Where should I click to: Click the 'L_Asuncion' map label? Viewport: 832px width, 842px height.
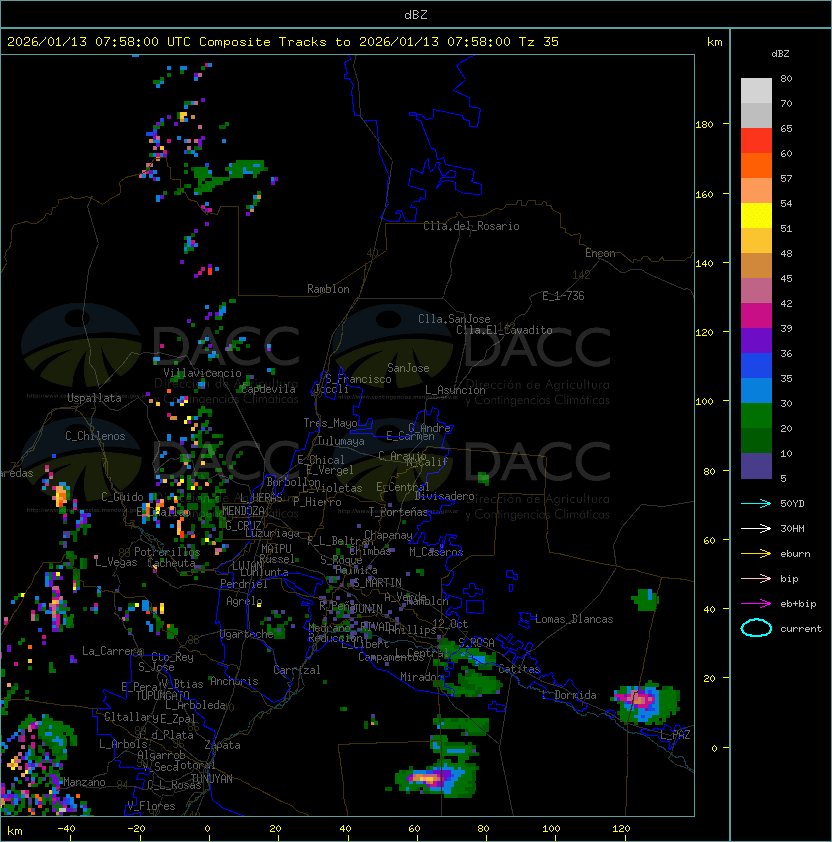point(455,390)
